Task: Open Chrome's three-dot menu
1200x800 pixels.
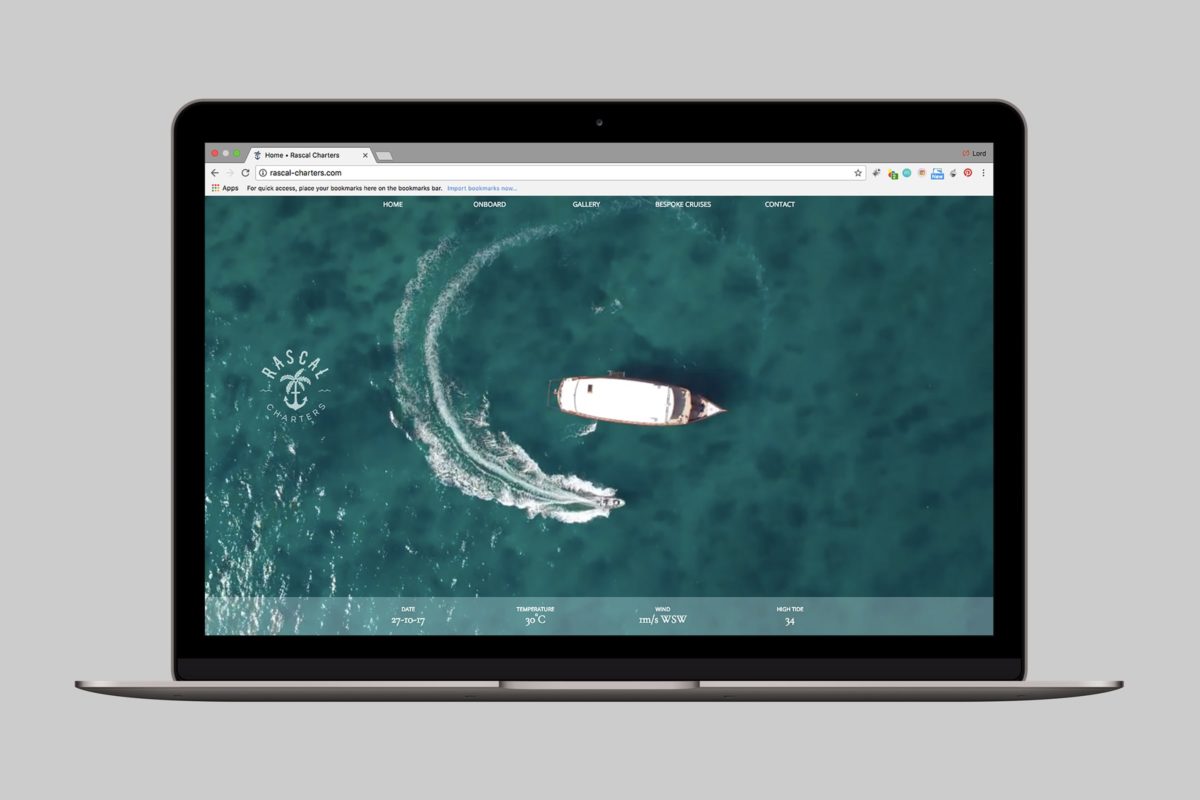Action: point(983,173)
